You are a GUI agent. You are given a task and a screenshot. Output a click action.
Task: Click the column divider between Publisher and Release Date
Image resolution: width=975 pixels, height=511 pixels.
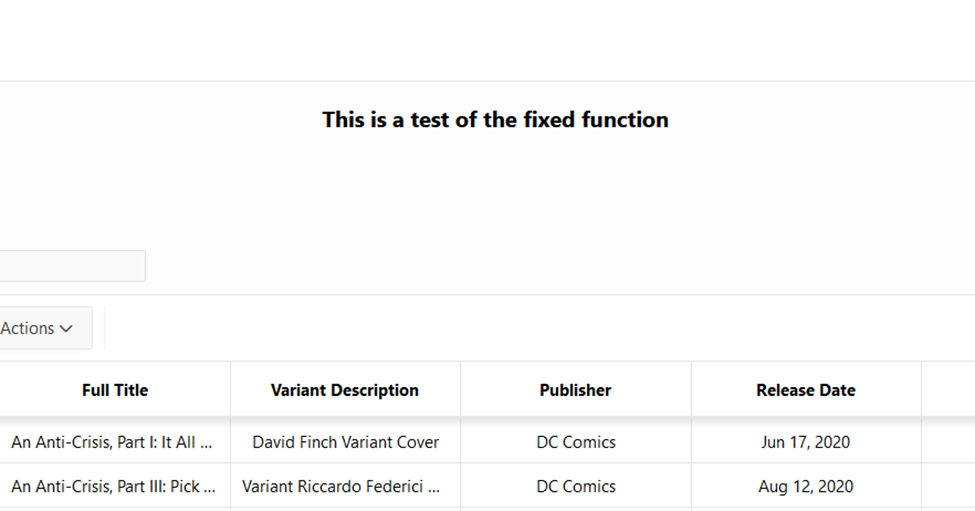(691, 389)
